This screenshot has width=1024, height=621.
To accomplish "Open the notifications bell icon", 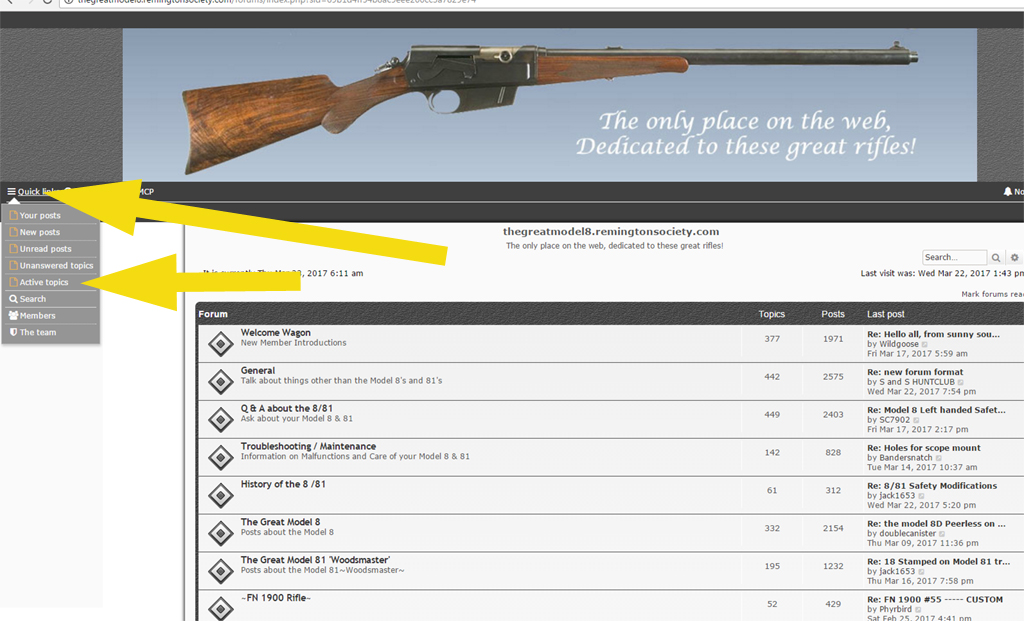I will (1008, 191).
